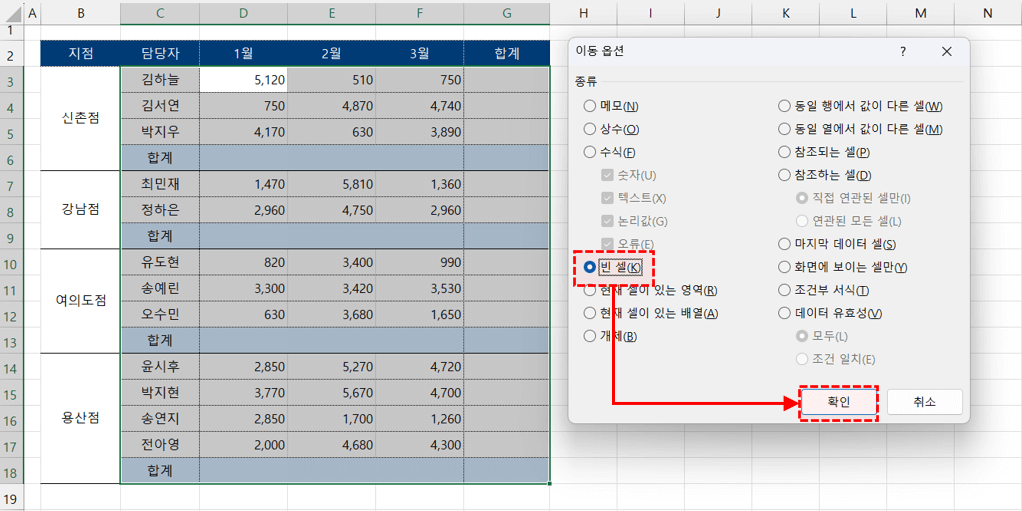1022x511 pixels.
Task: Click cell containing 4,300
Action: pyautogui.click(x=420, y=445)
